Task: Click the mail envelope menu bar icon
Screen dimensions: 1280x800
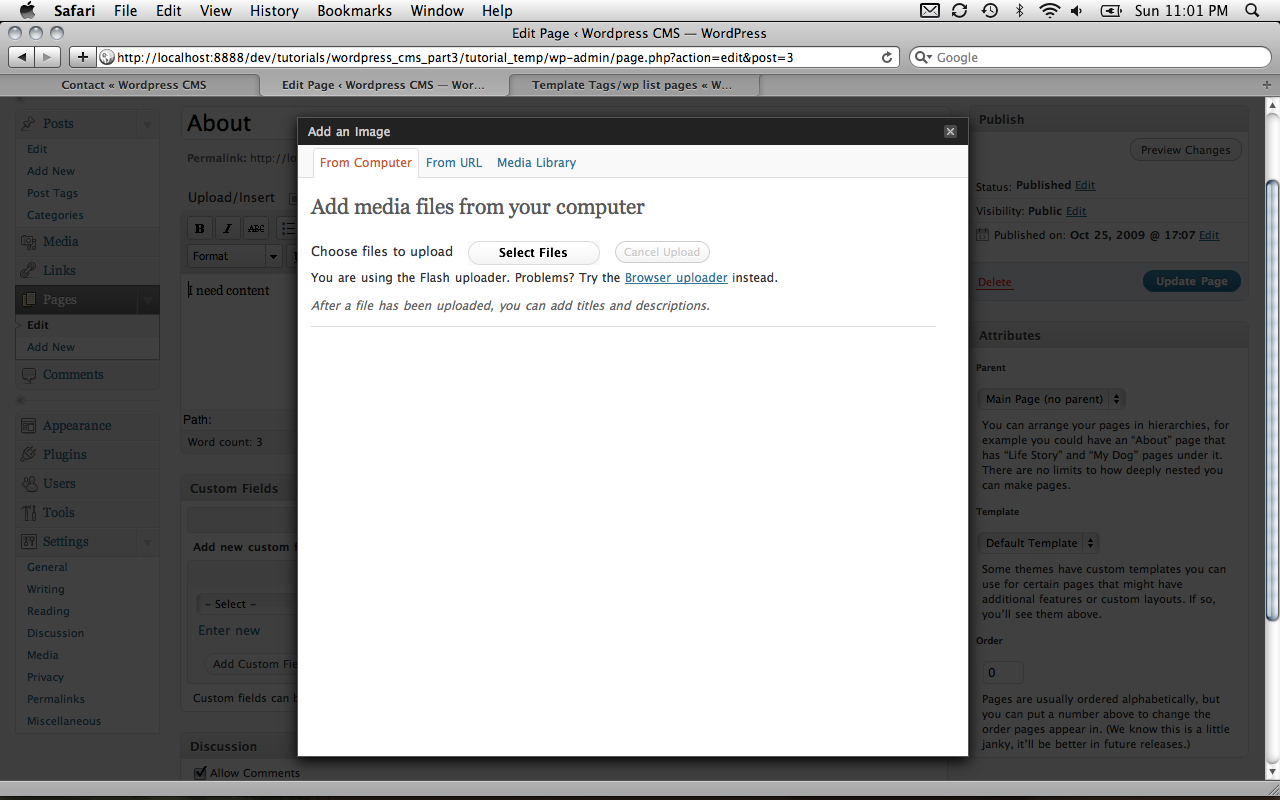Action: pos(929,11)
